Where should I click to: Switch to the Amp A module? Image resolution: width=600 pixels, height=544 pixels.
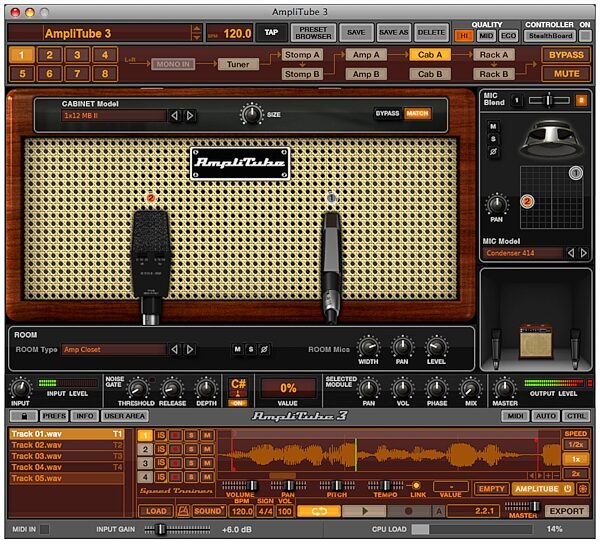click(x=366, y=55)
